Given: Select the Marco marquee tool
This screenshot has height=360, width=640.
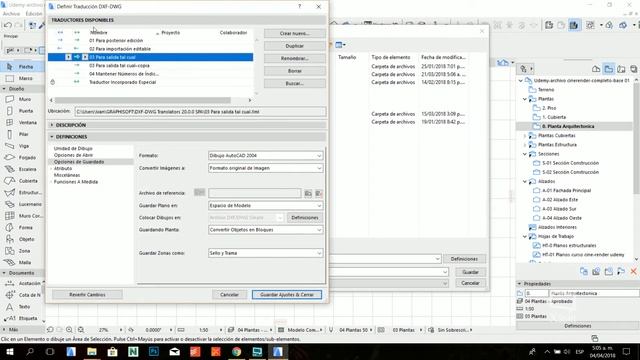Looking at the screenshot, I should click(x=22, y=78).
